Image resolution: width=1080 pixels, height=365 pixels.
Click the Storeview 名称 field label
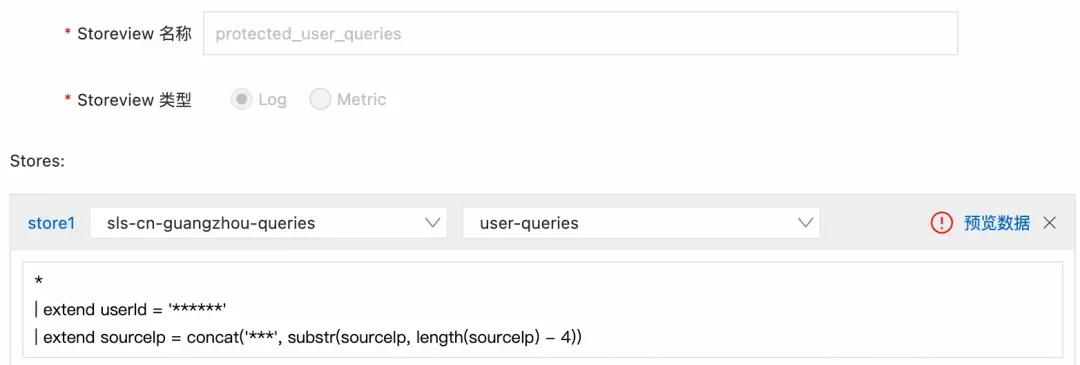134,34
